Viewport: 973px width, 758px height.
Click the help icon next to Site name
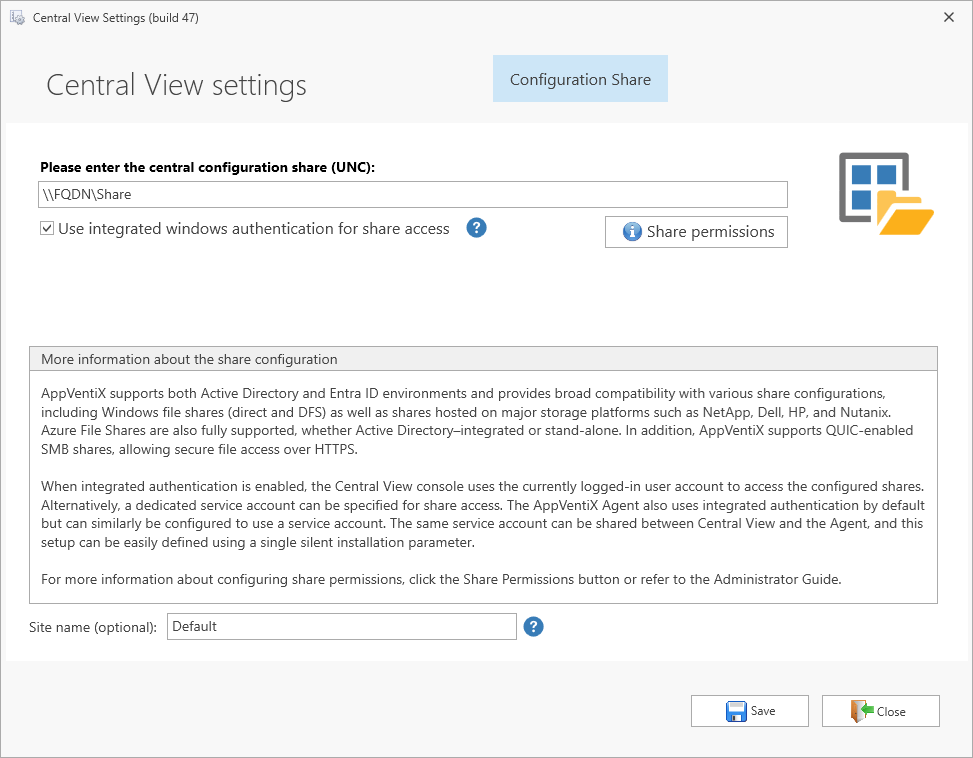pyautogui.click(x=533, y=626)
